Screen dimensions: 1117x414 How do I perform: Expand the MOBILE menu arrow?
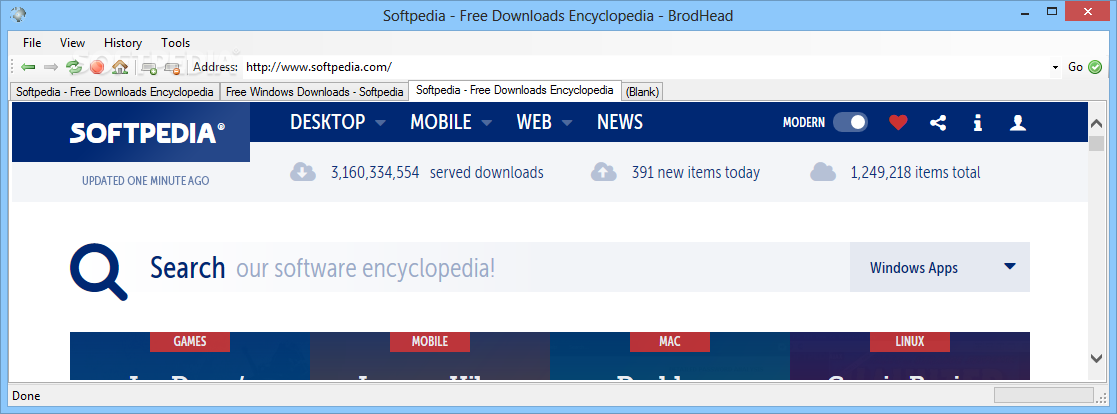coord(487,123)
